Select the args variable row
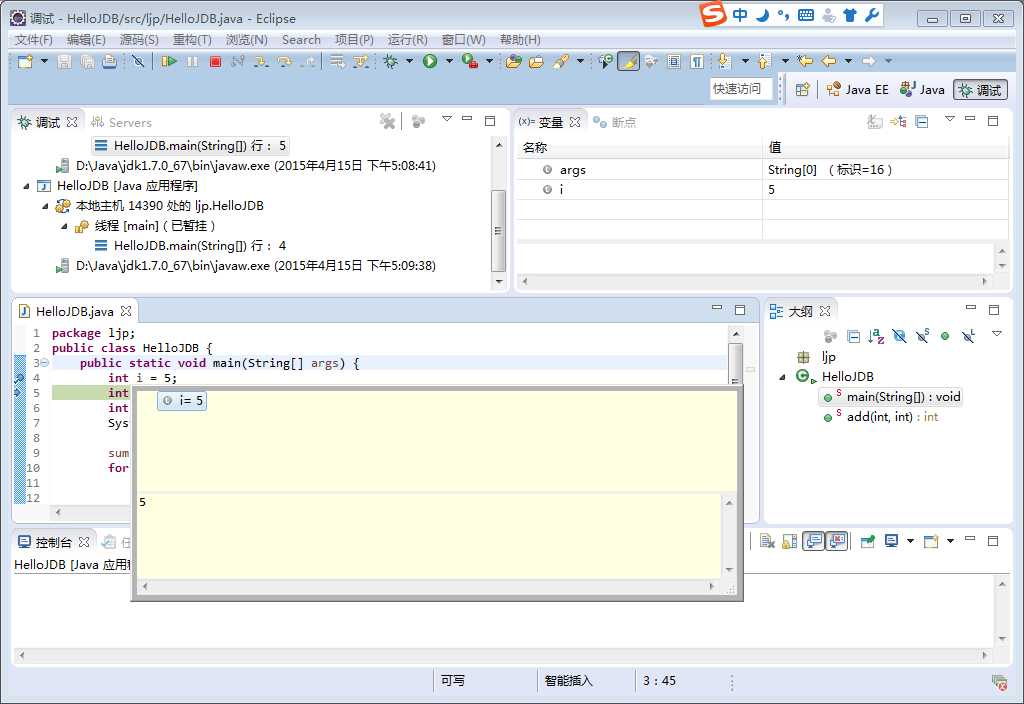The height and width of the screenshot is (704, 1024). [762, 170]
